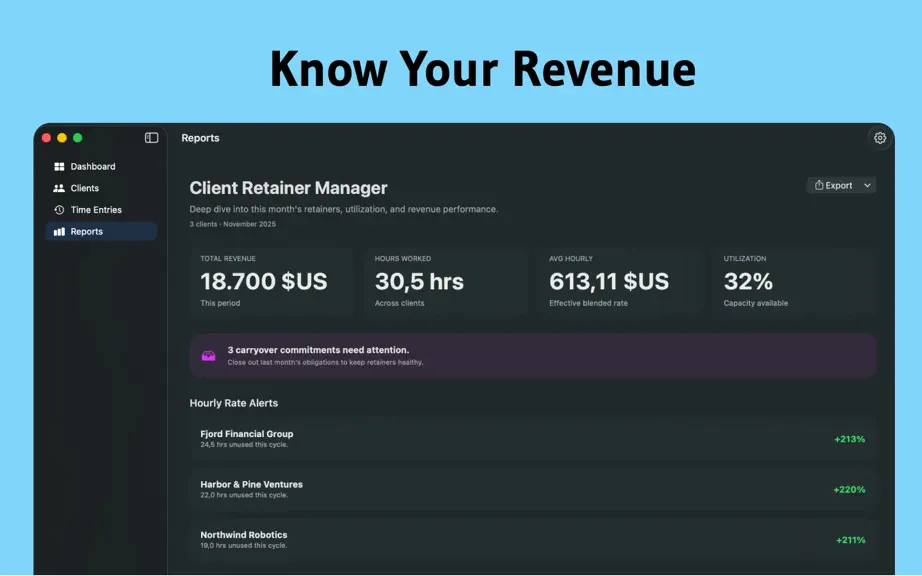Go to Clients in sidebar
The width and height of the screenshot is (922, 576).
pyautogui.click(x=101, y=188)
